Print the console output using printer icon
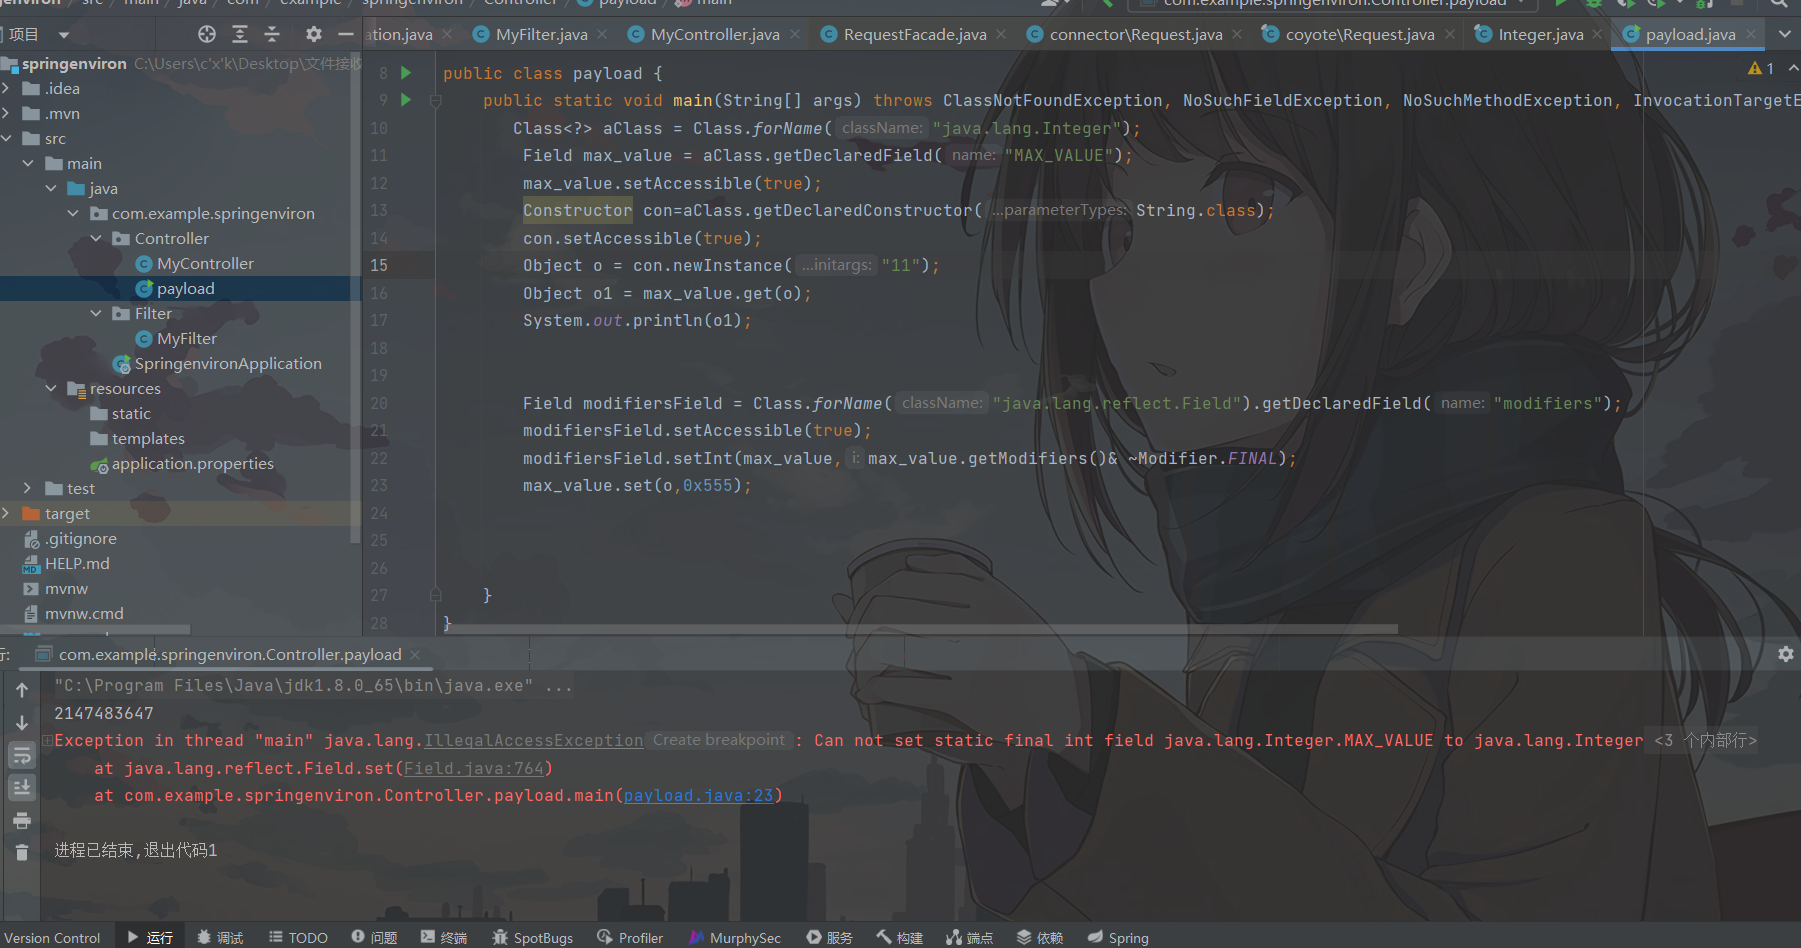The width and height of the screenshot is (1801, 948). 22,821
